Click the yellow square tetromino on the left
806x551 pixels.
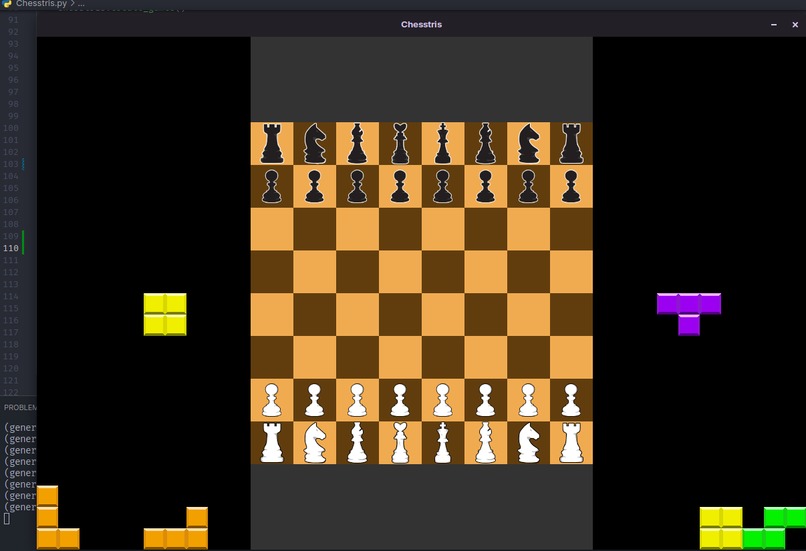pos(165,314)
